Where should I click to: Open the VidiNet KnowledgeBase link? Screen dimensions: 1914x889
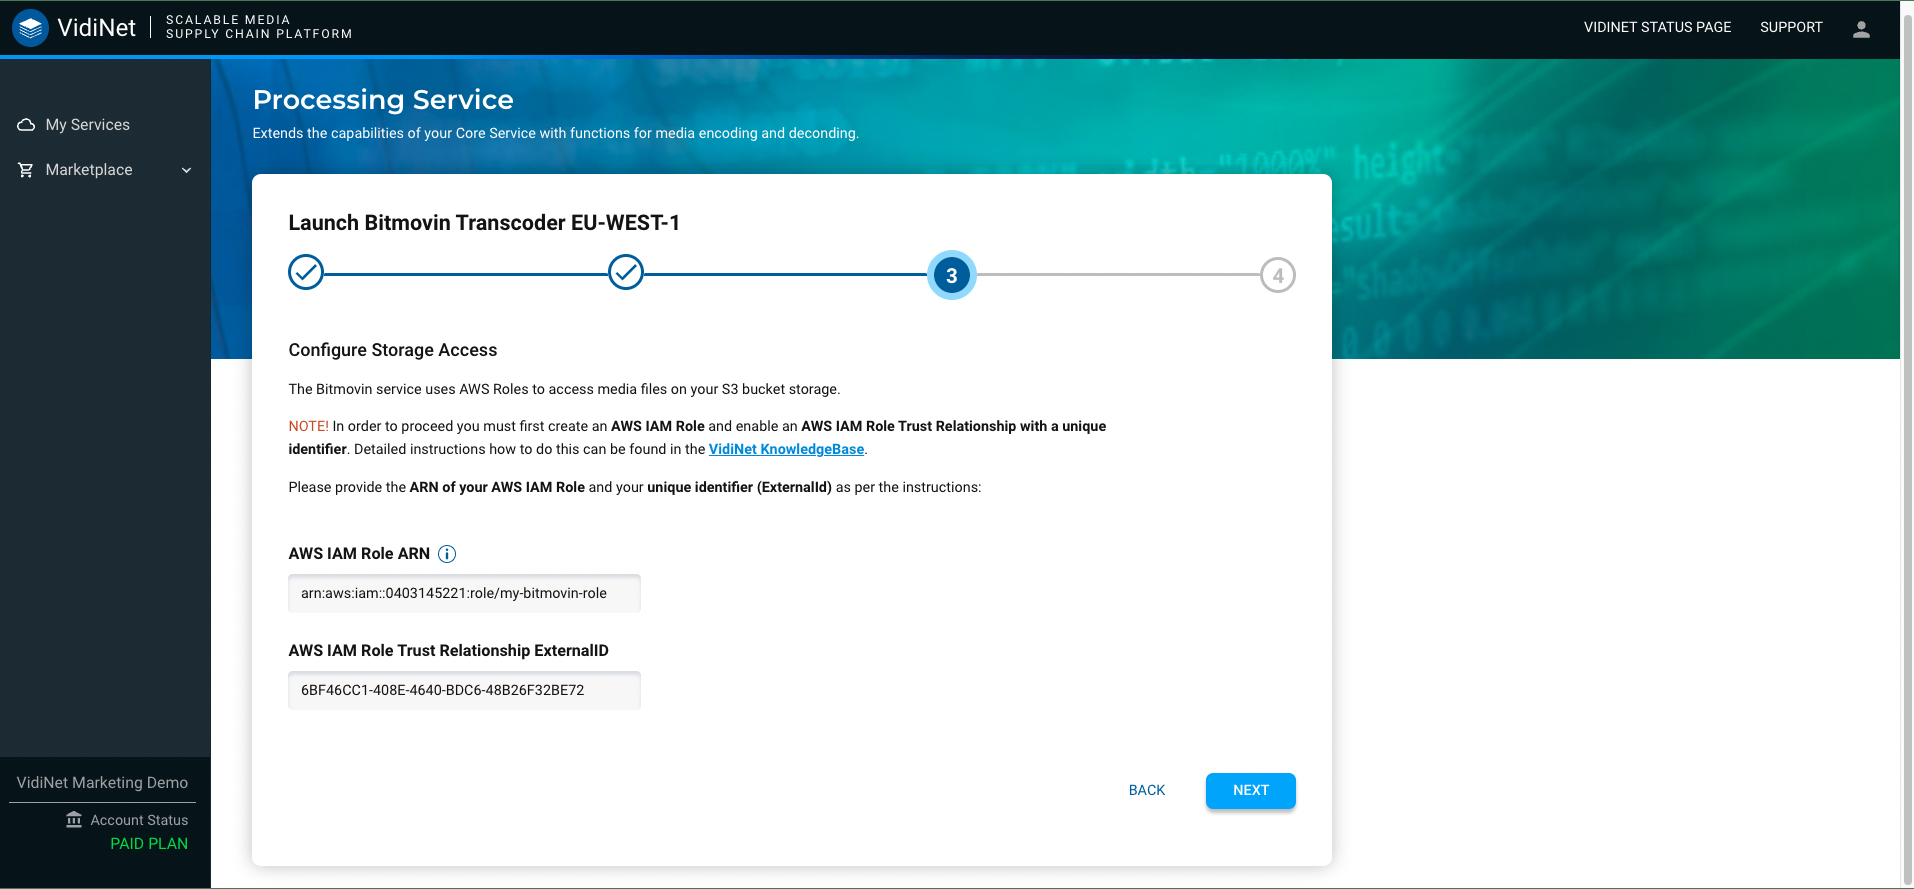786,449
